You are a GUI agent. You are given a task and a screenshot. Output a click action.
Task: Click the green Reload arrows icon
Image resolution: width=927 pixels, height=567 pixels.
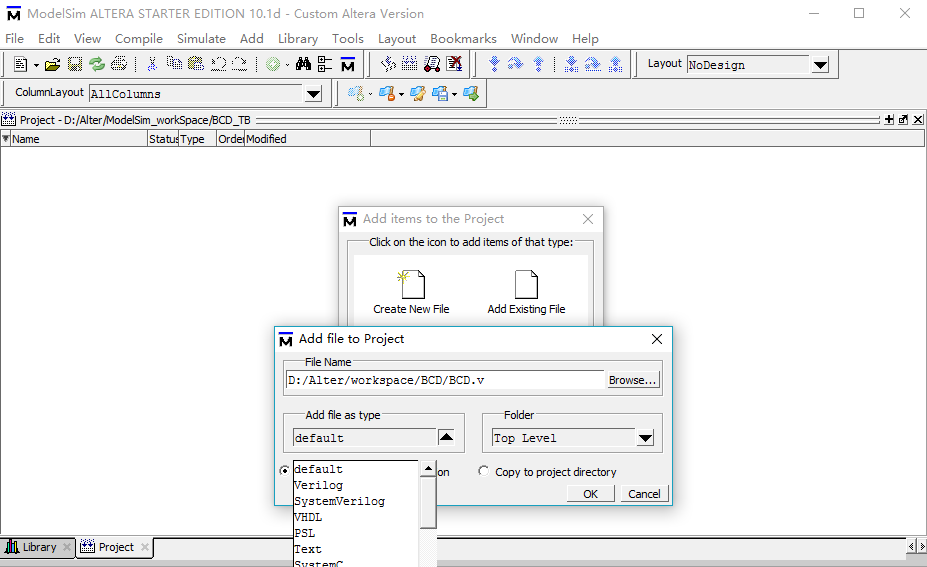click(x=97, y=64)
